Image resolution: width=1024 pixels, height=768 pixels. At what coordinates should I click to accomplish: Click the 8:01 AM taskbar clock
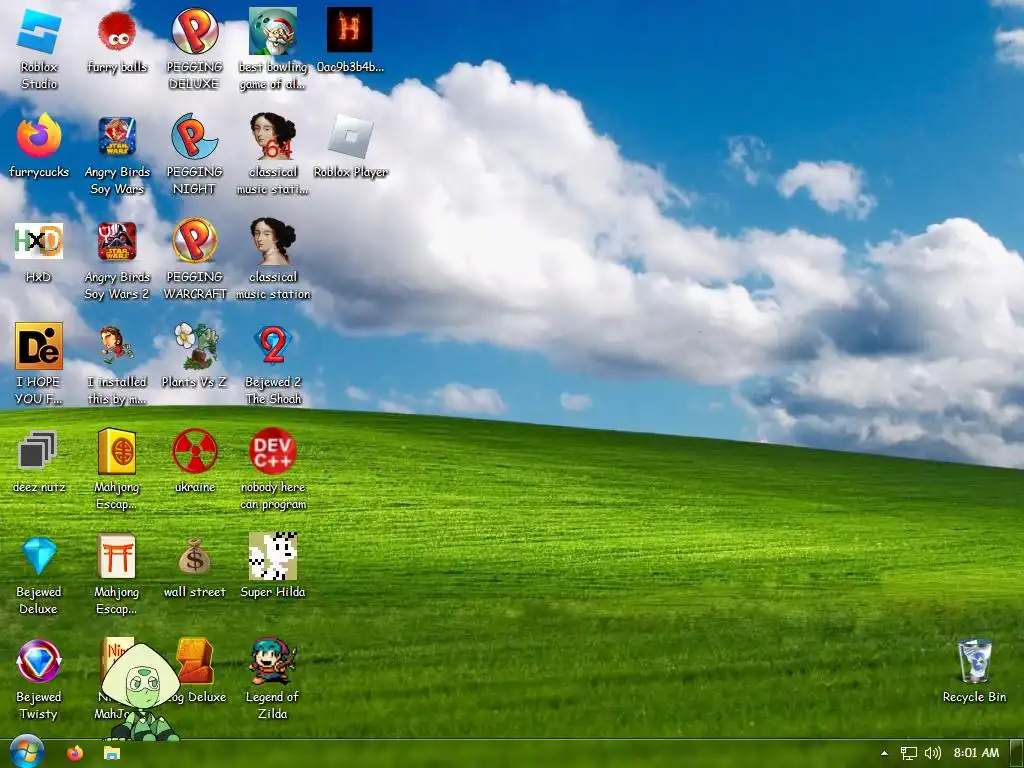click(976, 753)
